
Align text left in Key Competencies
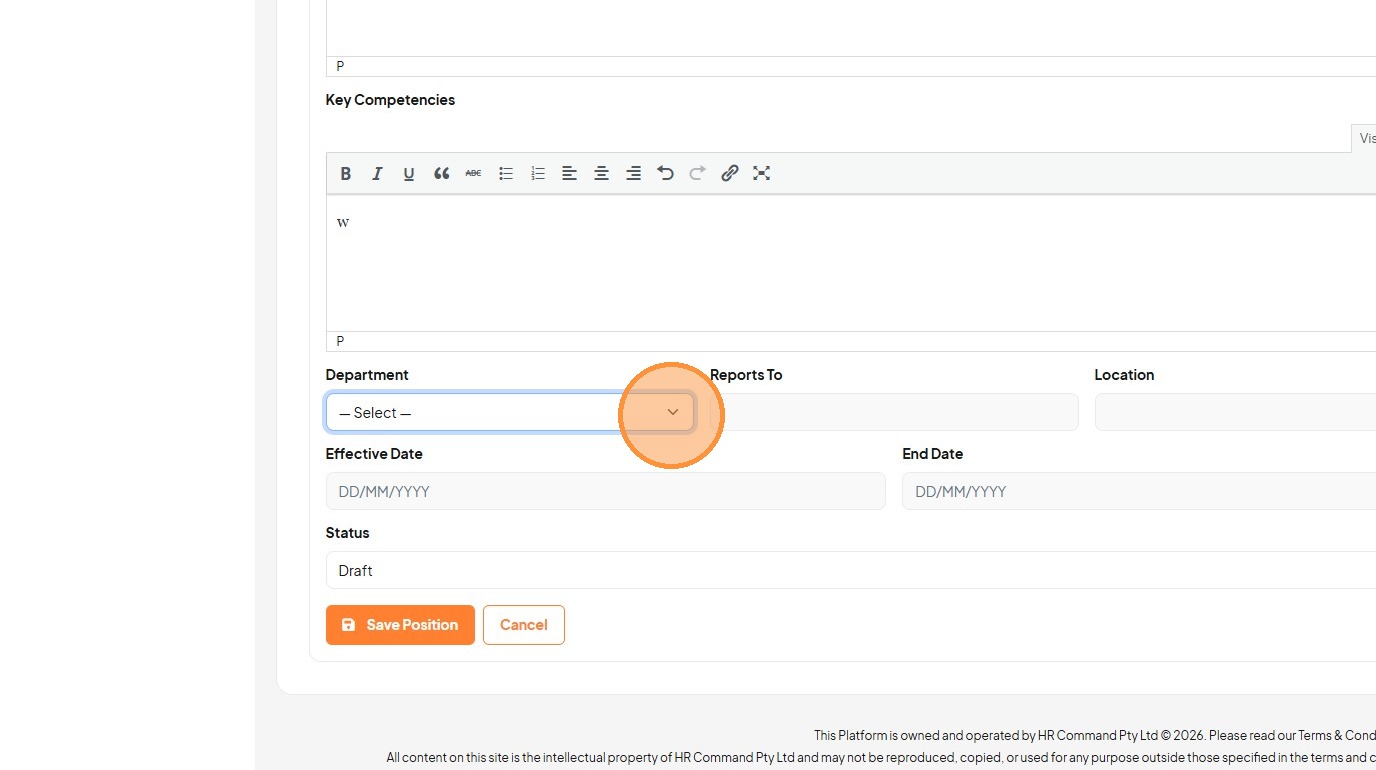pos(569,173)
